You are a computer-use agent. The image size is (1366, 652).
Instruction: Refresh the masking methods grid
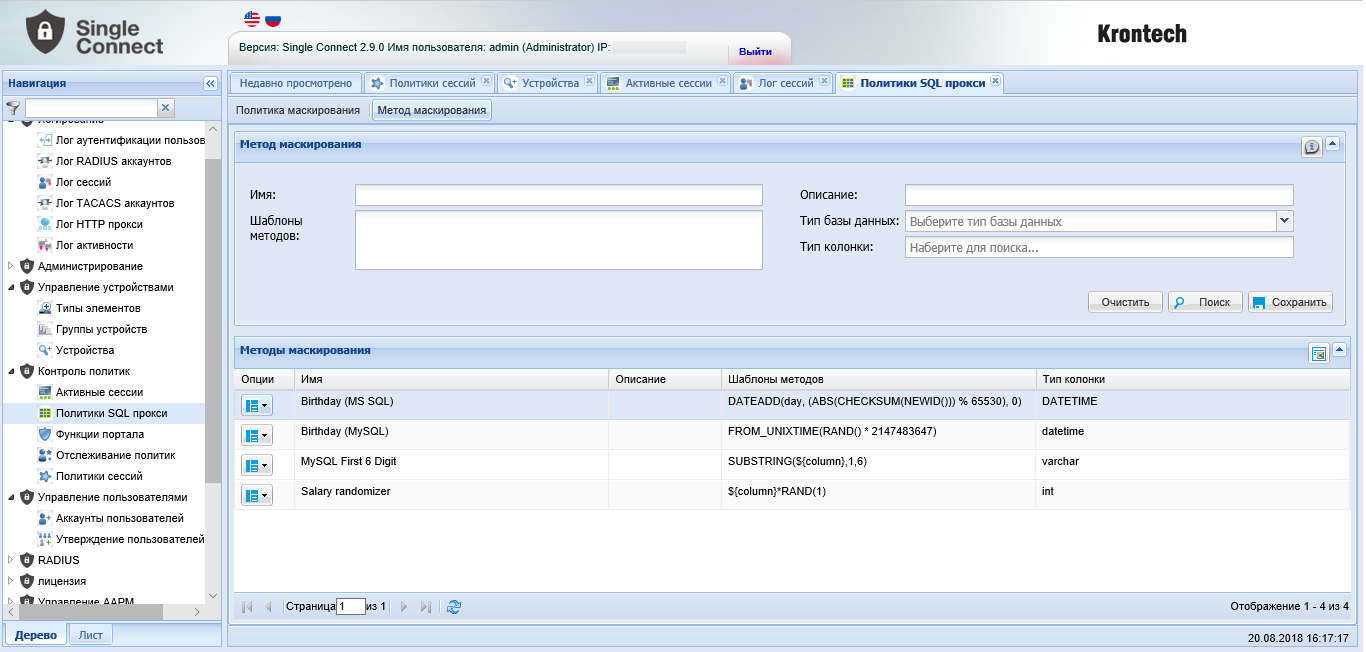pyautogui.click(x=454, y=606)
